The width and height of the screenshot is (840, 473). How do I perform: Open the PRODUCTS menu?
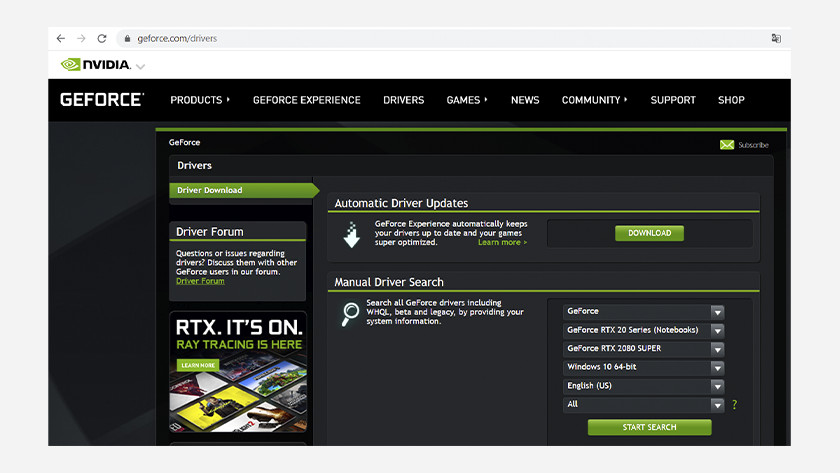200,100
